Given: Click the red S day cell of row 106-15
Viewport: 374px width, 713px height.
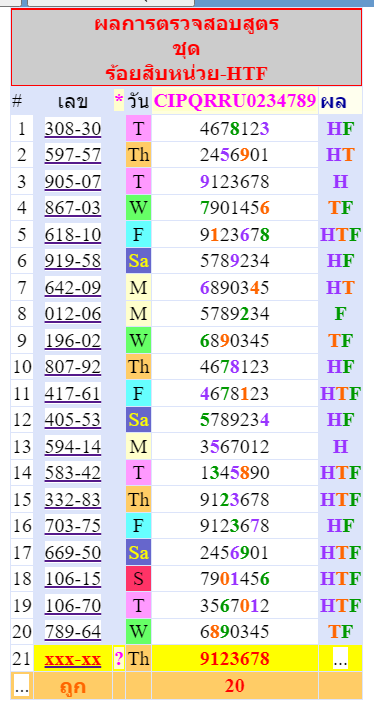Looking at the screenshot, I should click(138, 579).
